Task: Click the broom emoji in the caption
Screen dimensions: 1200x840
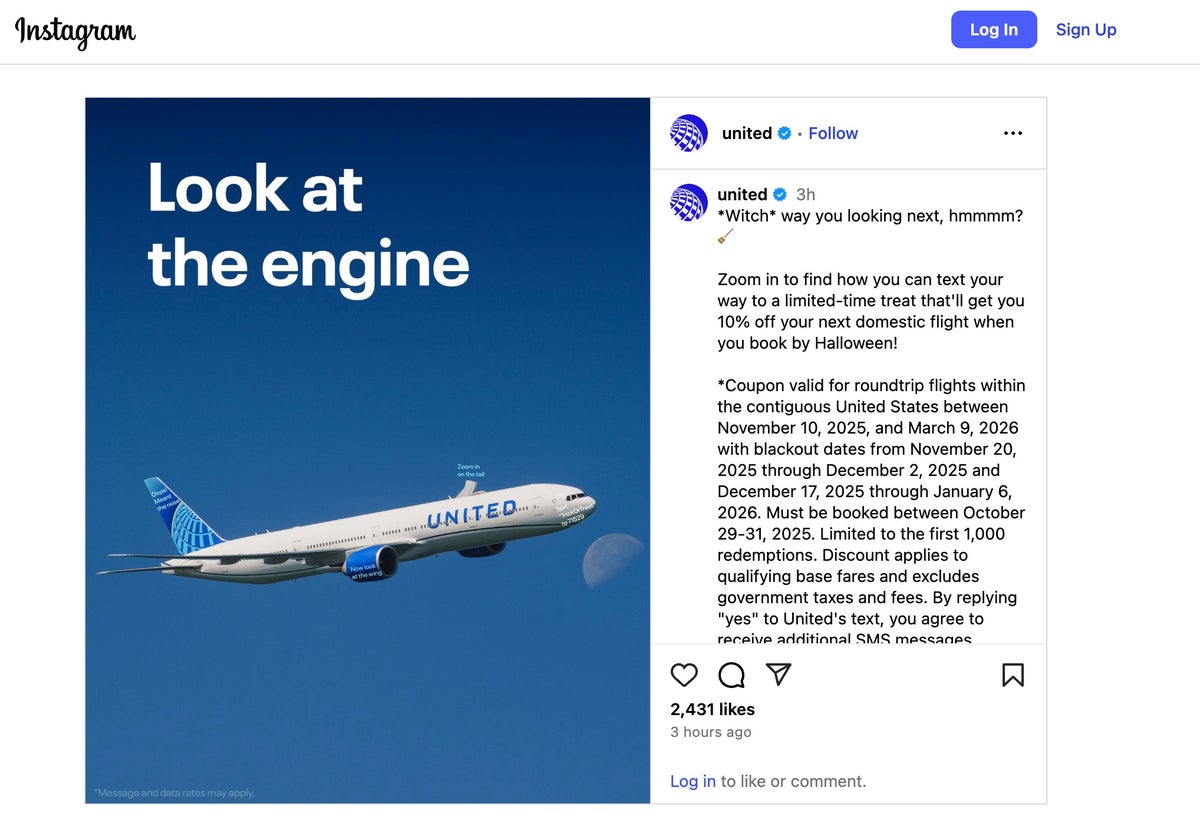Action: pos(726,236)
